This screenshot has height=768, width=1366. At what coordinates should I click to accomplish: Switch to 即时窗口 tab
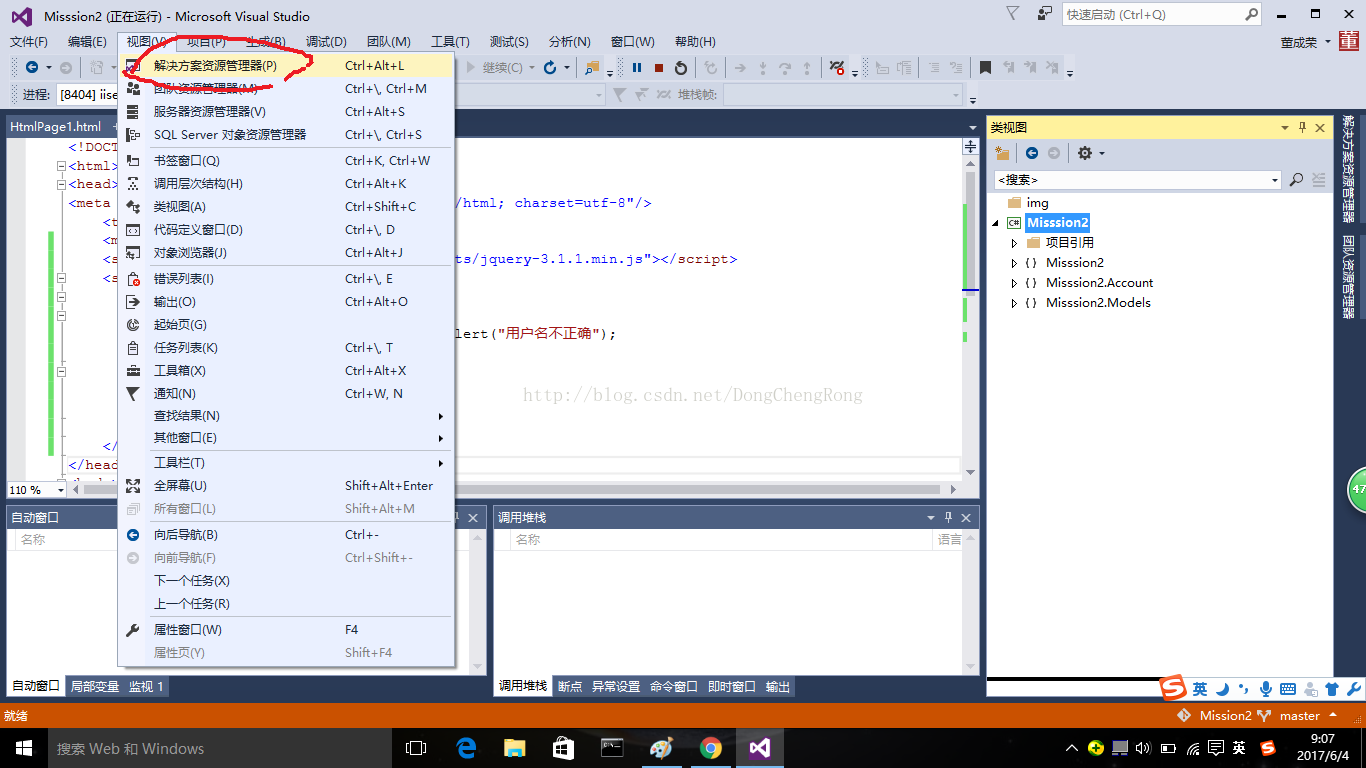[731, 686]
